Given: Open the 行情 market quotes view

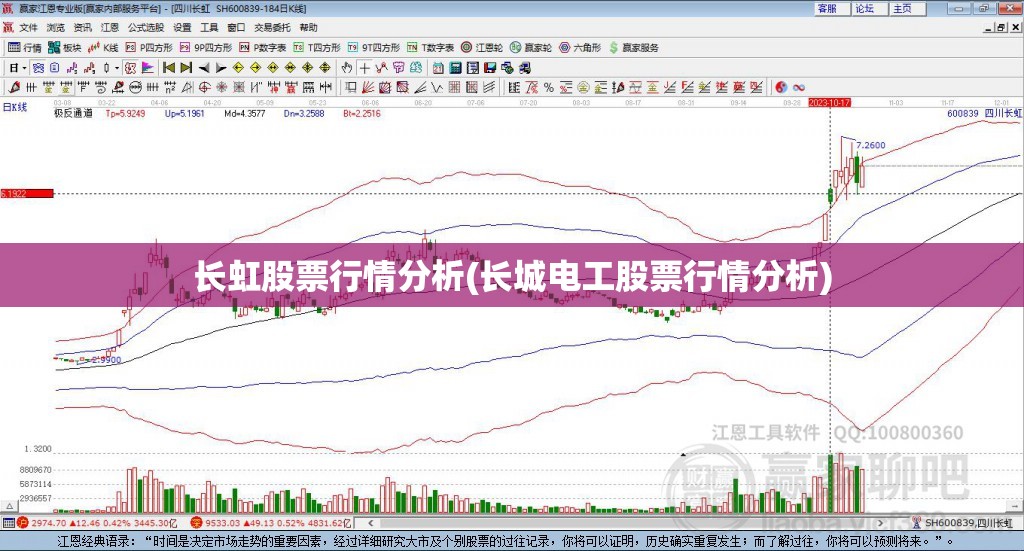Looking at the screenshot, I should point(24,48).
